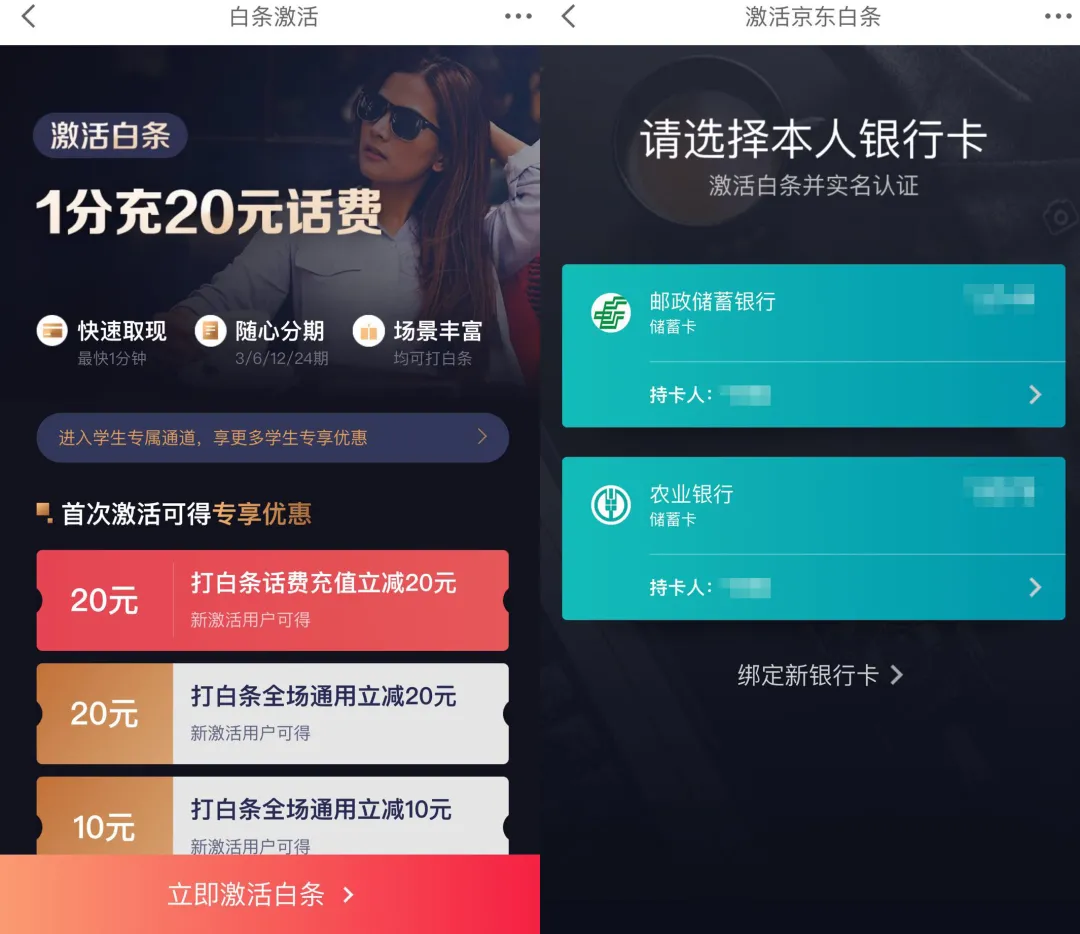Select the 全场通用立减20元 coupon
Screen dimensions: 1080x934
point(273,714)
